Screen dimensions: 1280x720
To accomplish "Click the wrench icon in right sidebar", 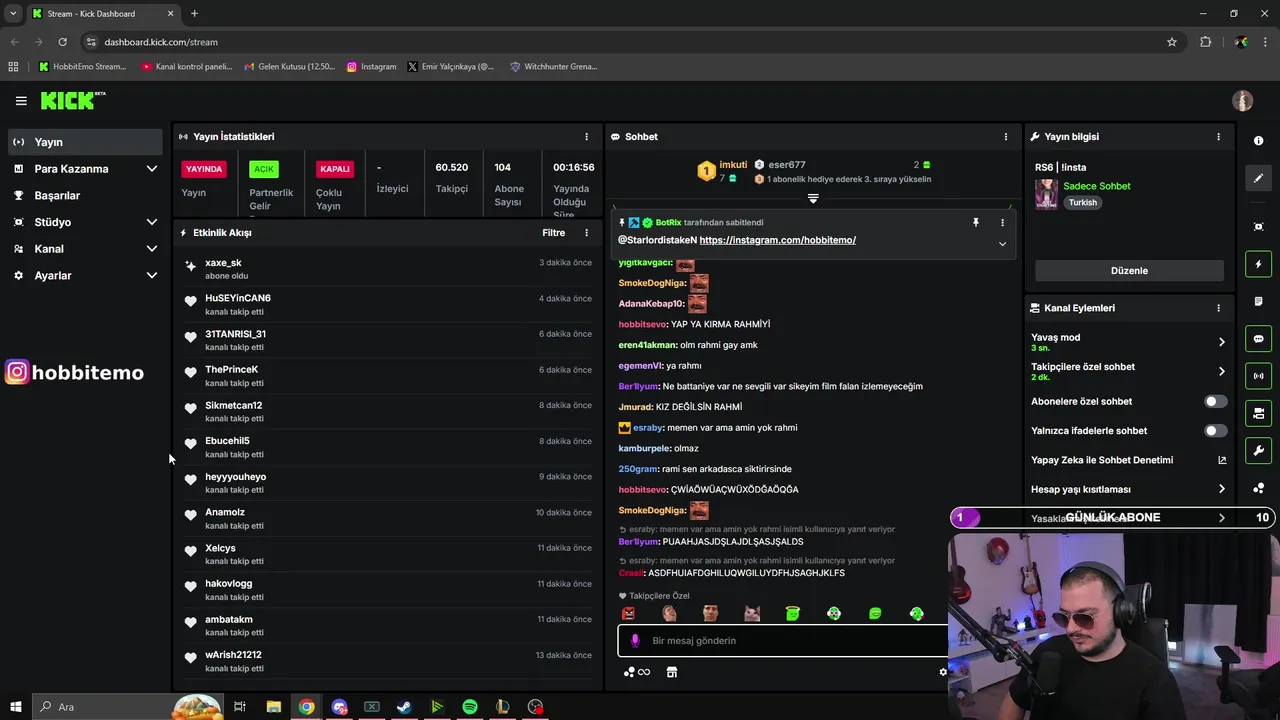I will 1258,451.
